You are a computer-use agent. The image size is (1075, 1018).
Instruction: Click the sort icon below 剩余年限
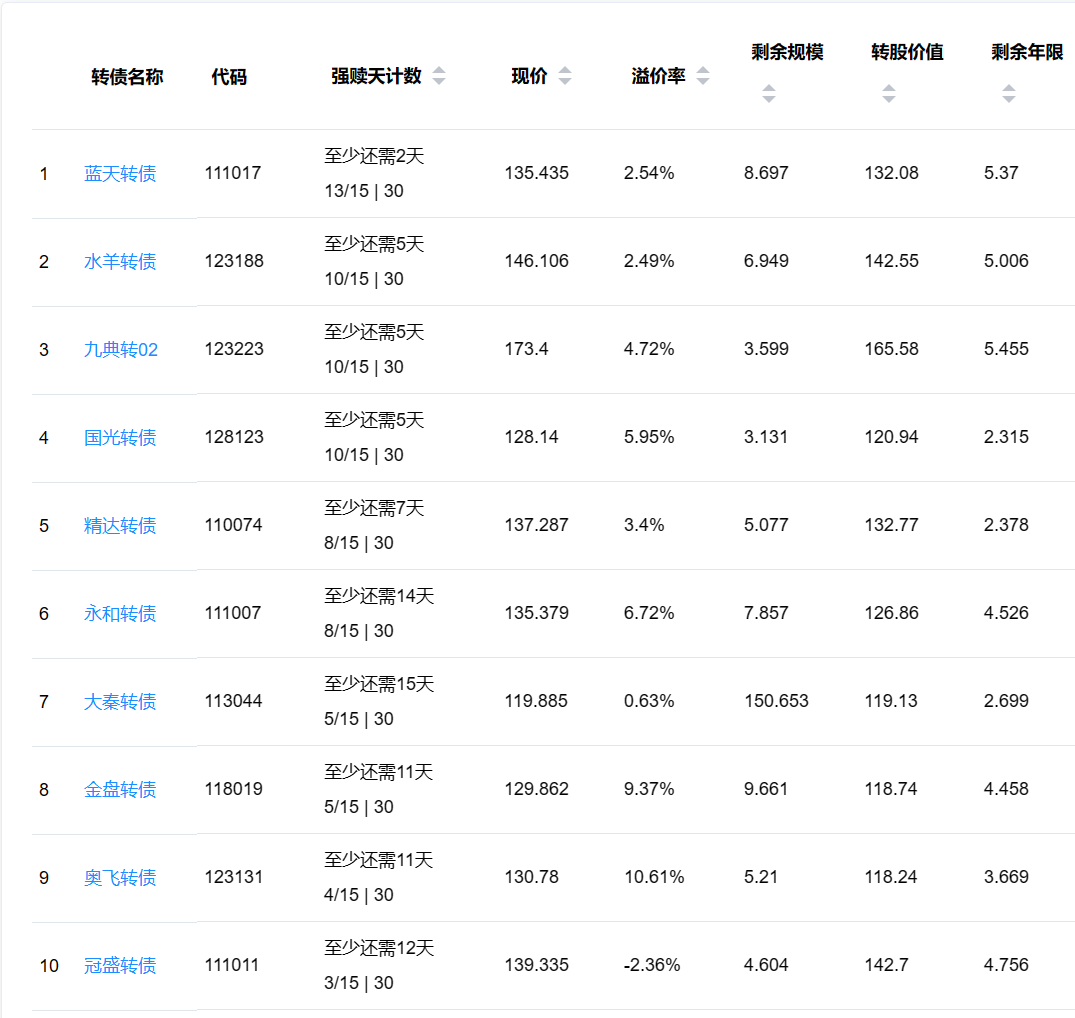[1008, 94]
